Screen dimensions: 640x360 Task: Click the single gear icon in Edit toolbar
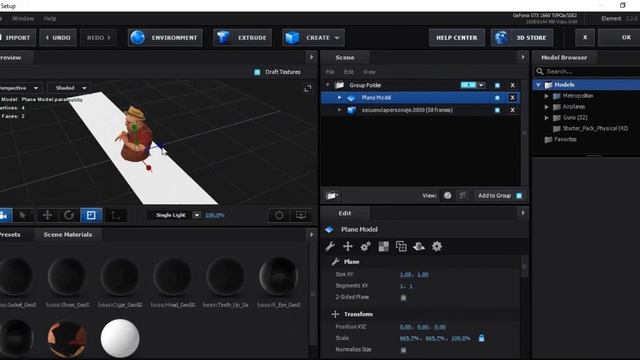pyautogui.click(x=437, y=246)
